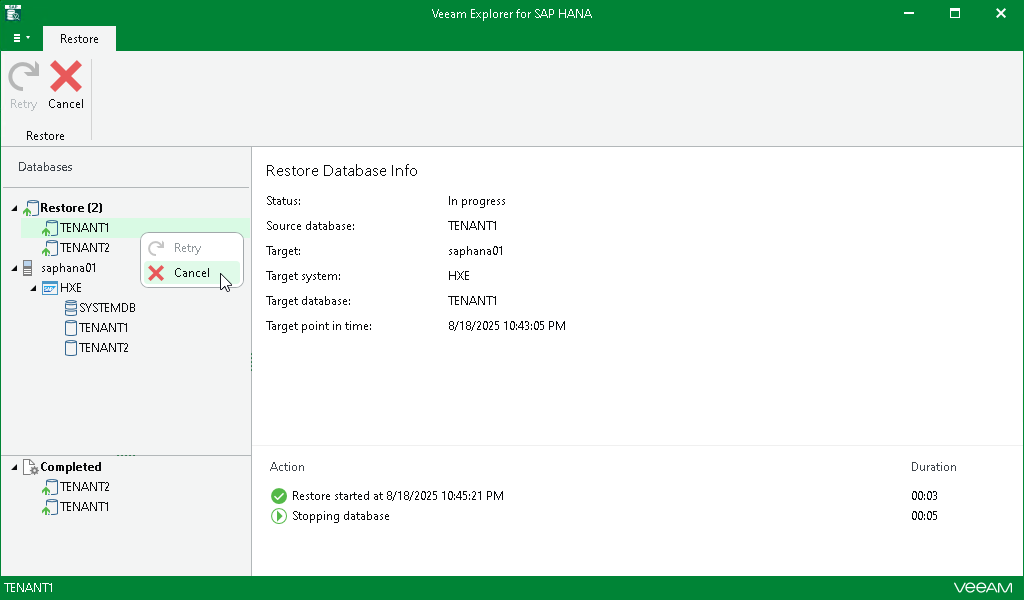The height and width of the screenshot is (600, 1024).
Task: Click the red X icon in context menu
Action: (156, 273)
